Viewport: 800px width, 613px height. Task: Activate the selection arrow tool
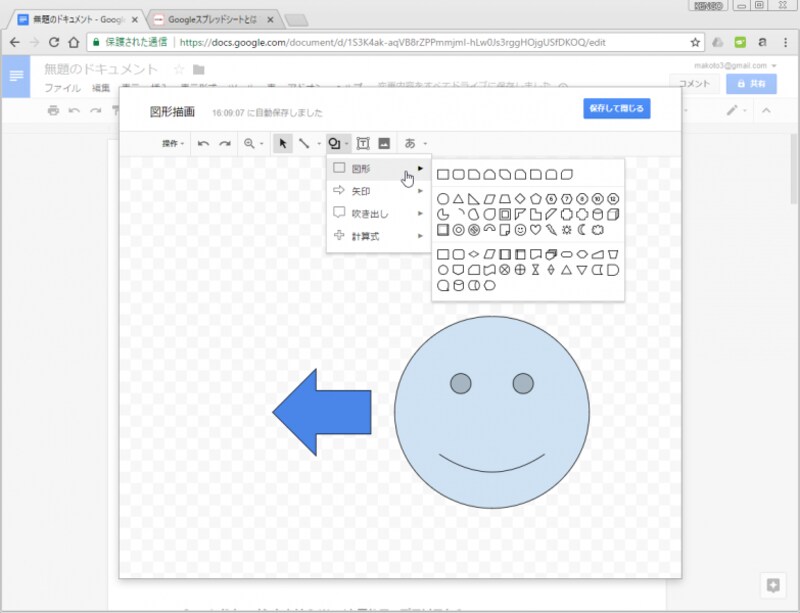click(282, 143)
